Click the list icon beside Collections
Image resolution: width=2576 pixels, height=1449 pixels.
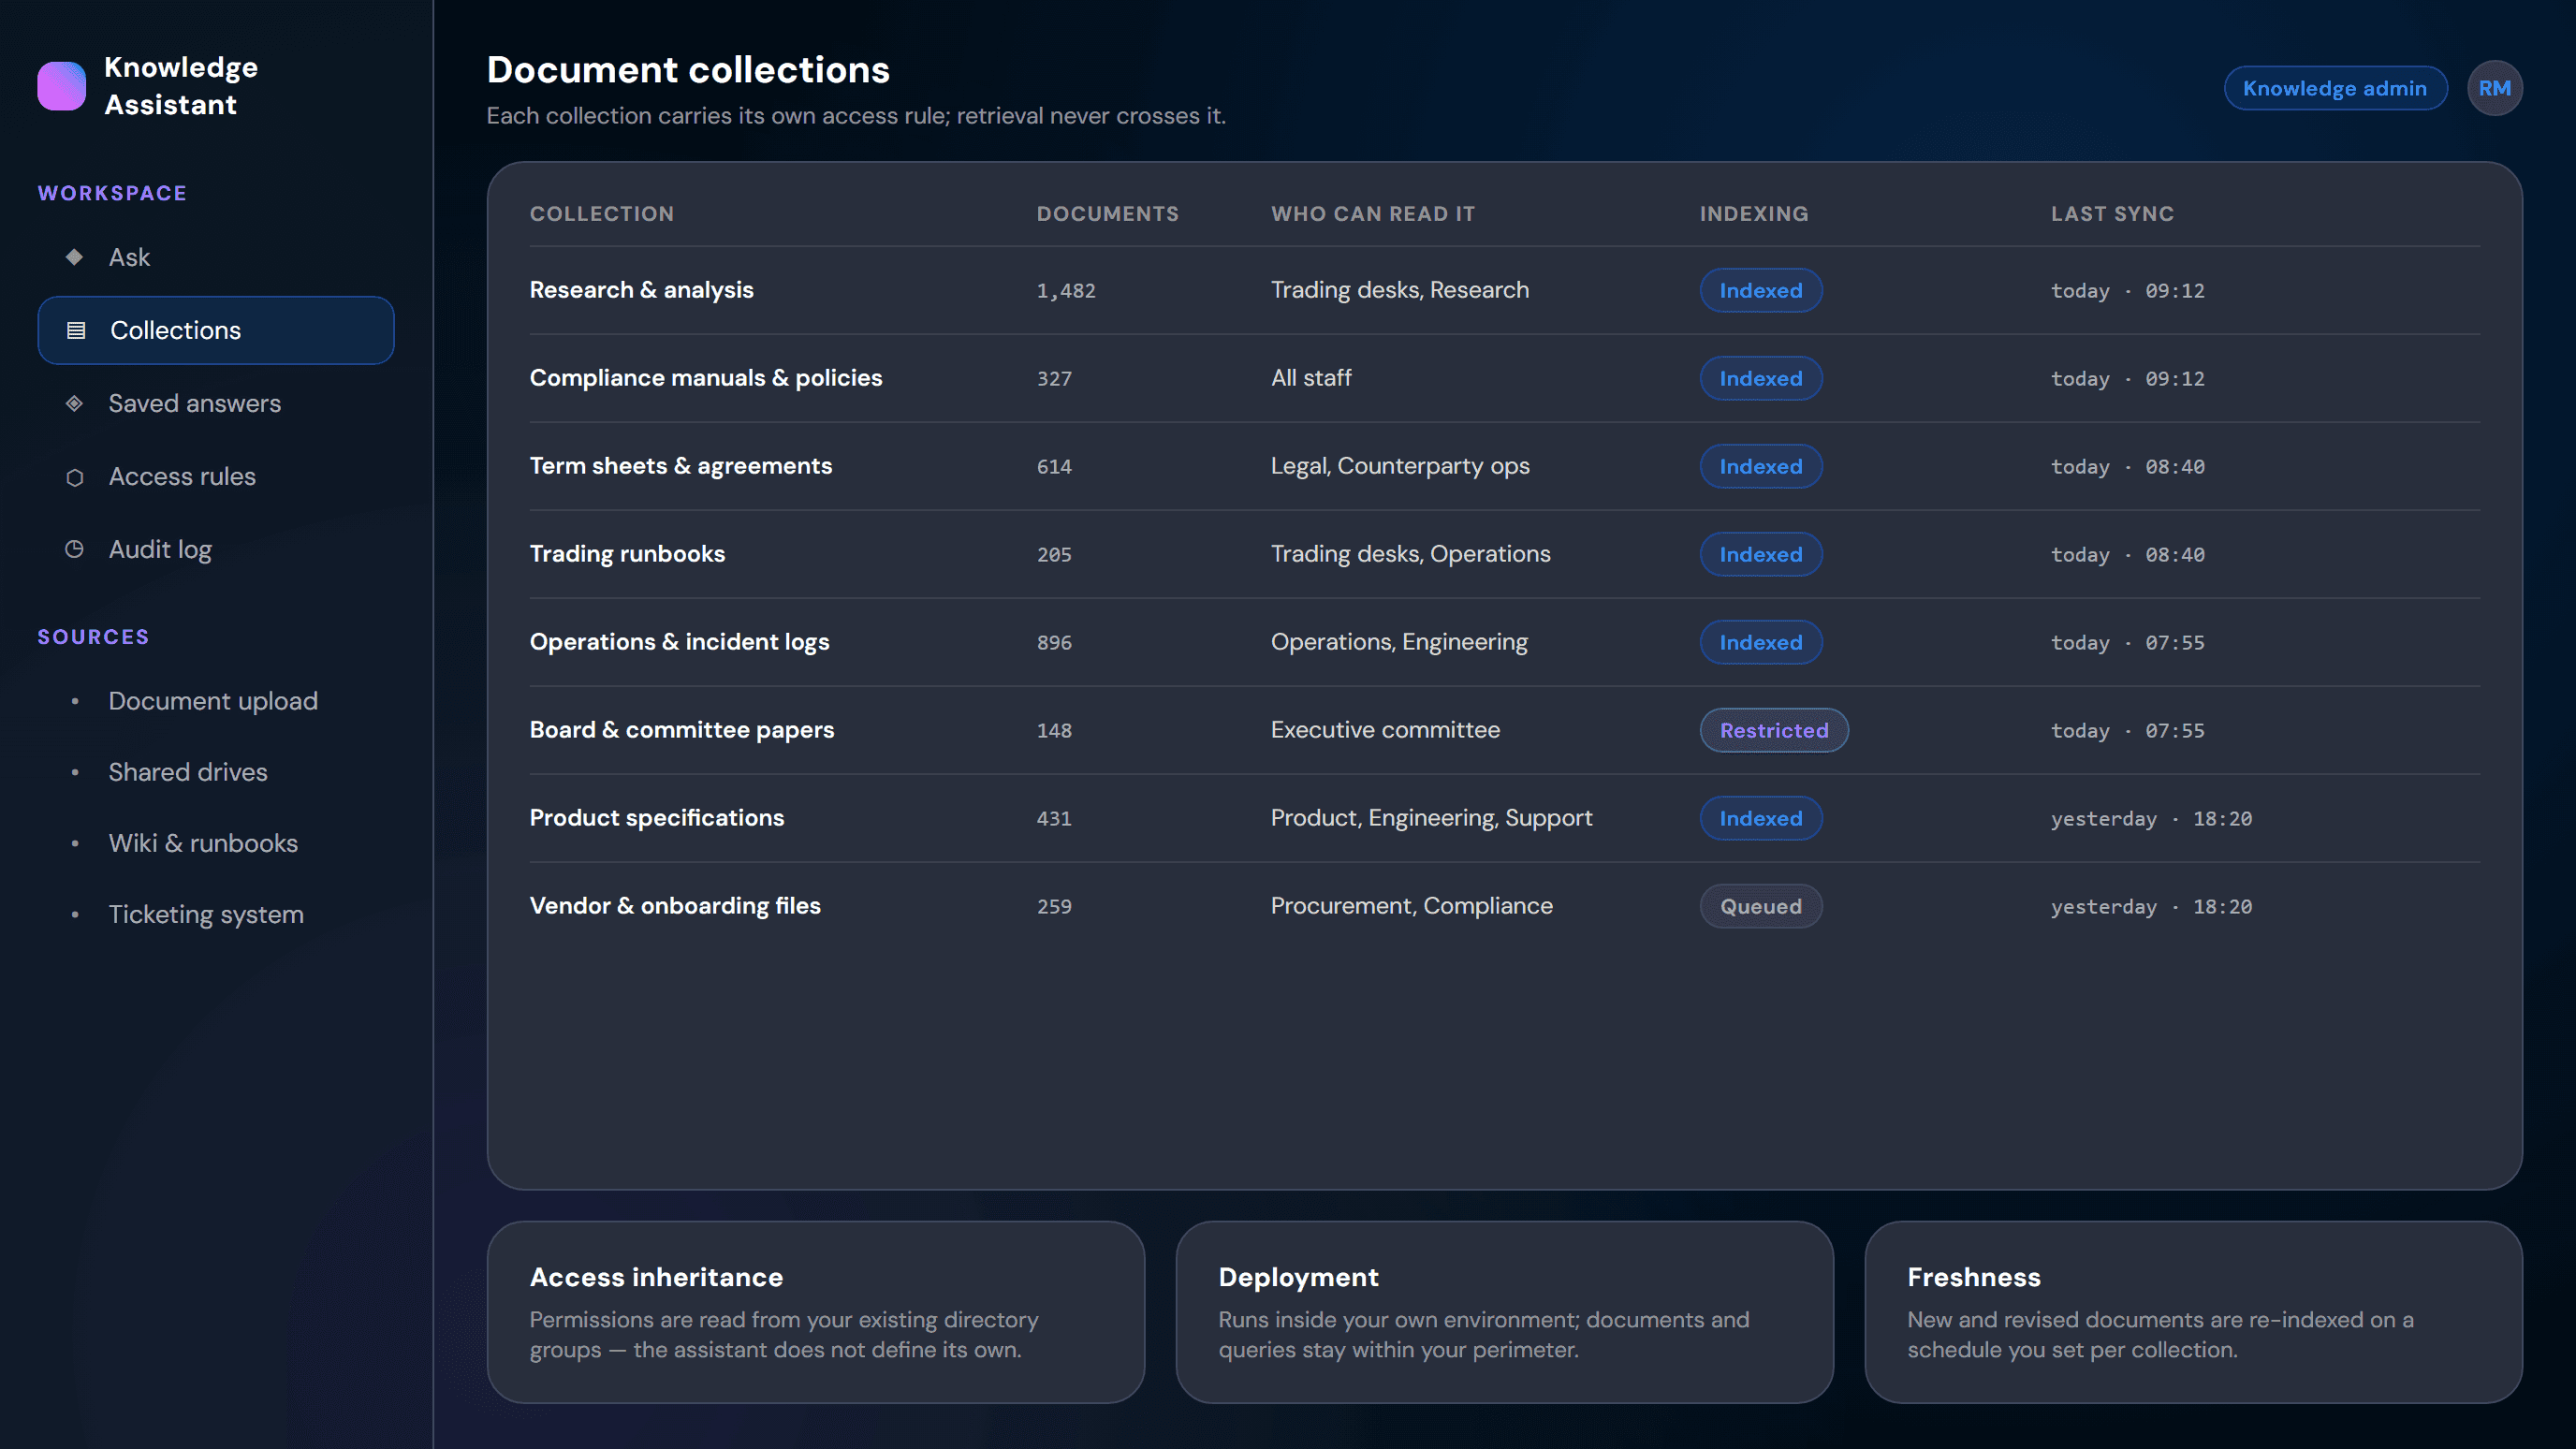pos(76,330)
